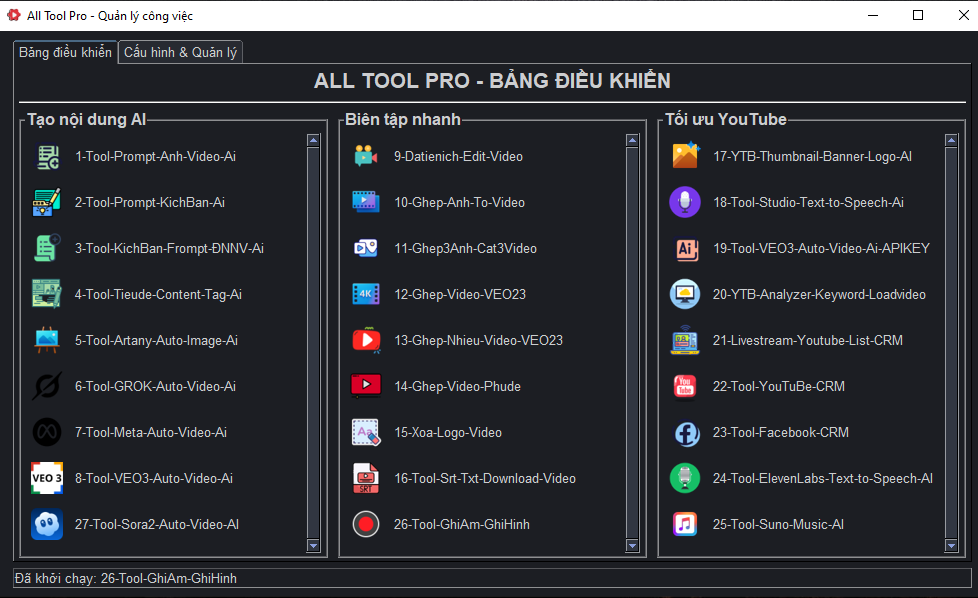
Task: Open the 4-Tool-Tieude-Content-Tag-Ai icon
Action: coord(47,294)
